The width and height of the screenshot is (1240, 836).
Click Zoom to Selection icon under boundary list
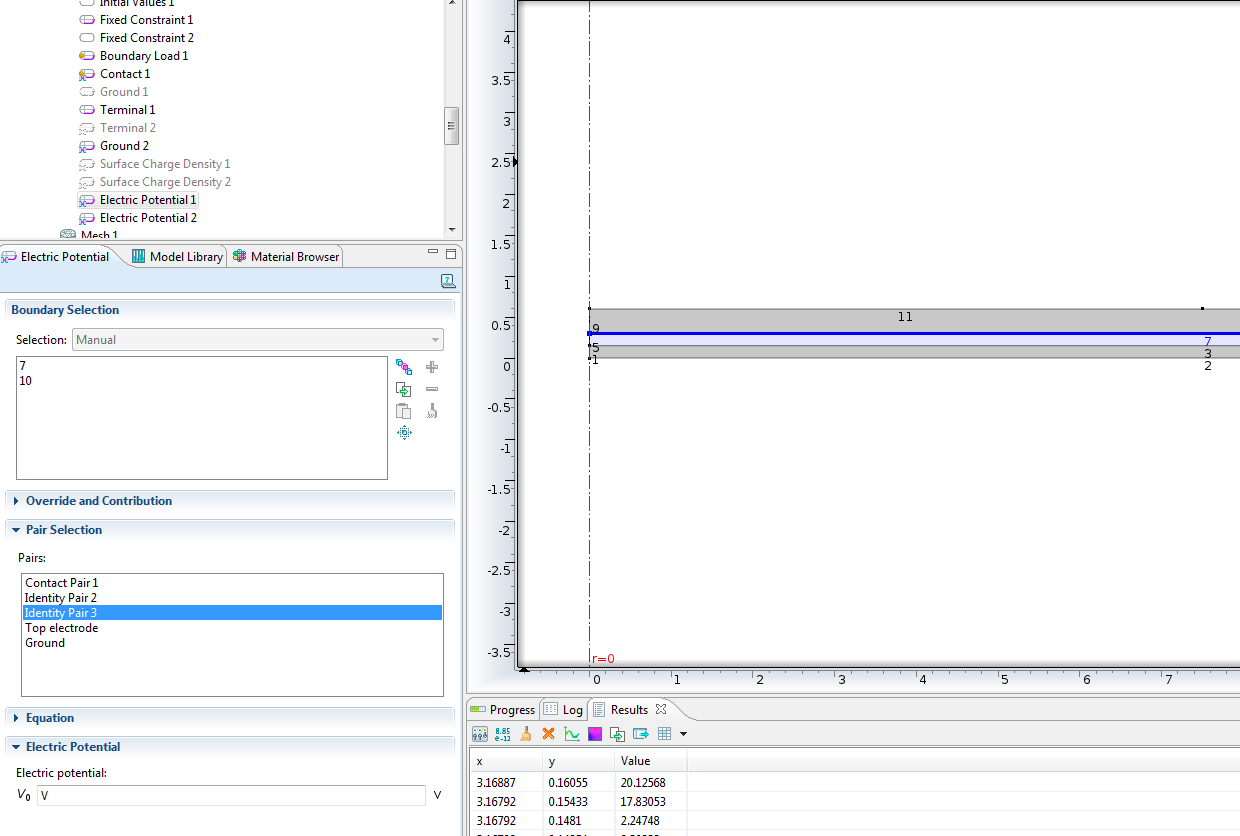[404, 433]
